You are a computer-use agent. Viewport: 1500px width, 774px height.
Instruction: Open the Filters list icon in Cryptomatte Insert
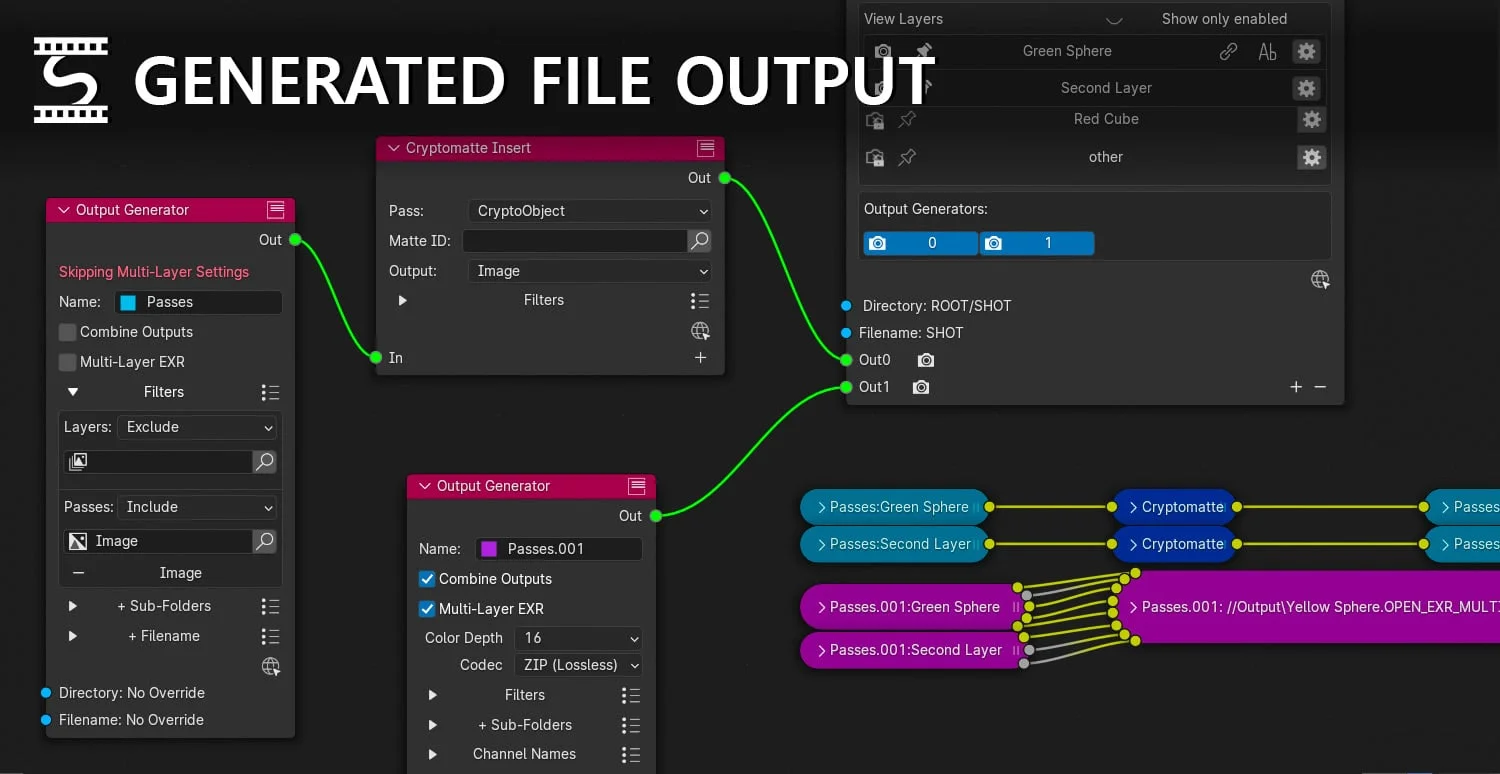pos(699,300)
